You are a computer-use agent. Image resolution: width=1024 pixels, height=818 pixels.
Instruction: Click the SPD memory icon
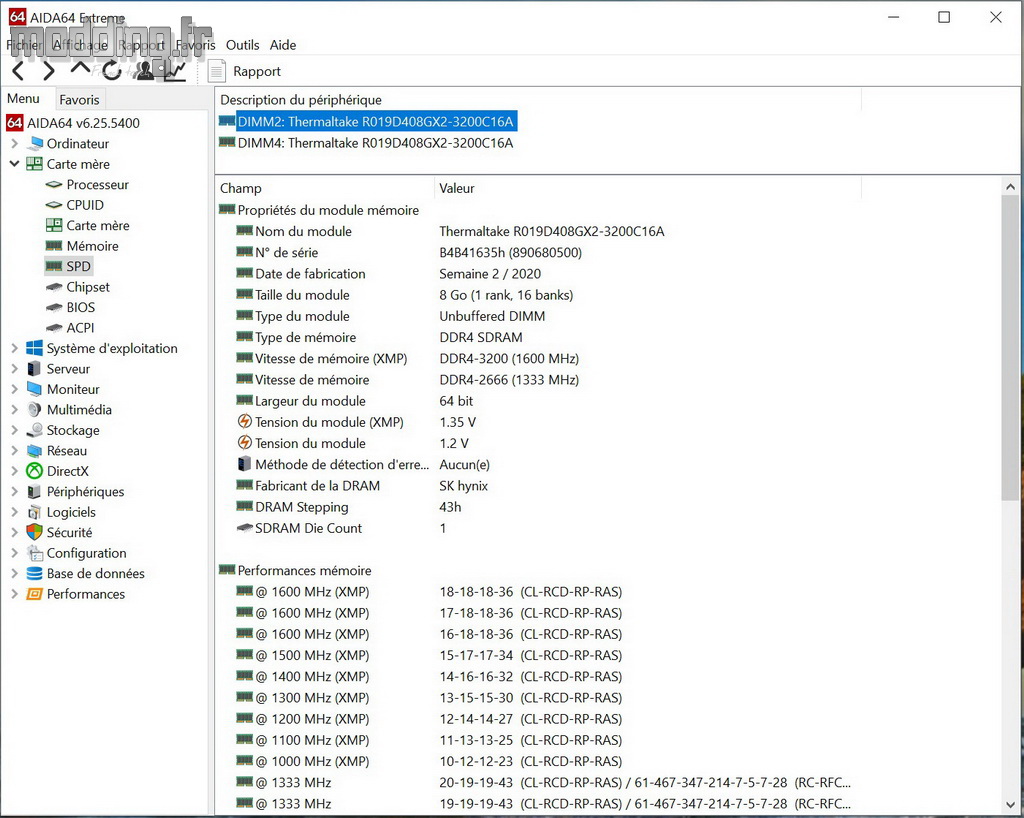click(x=54, y=266)
